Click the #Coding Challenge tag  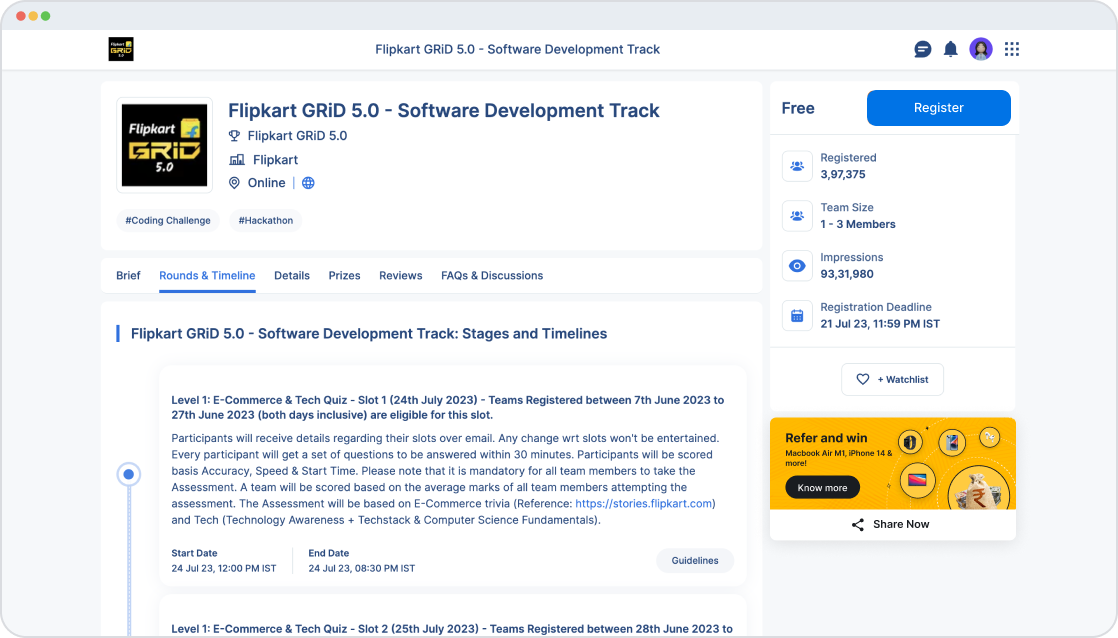tap(168, 220)
